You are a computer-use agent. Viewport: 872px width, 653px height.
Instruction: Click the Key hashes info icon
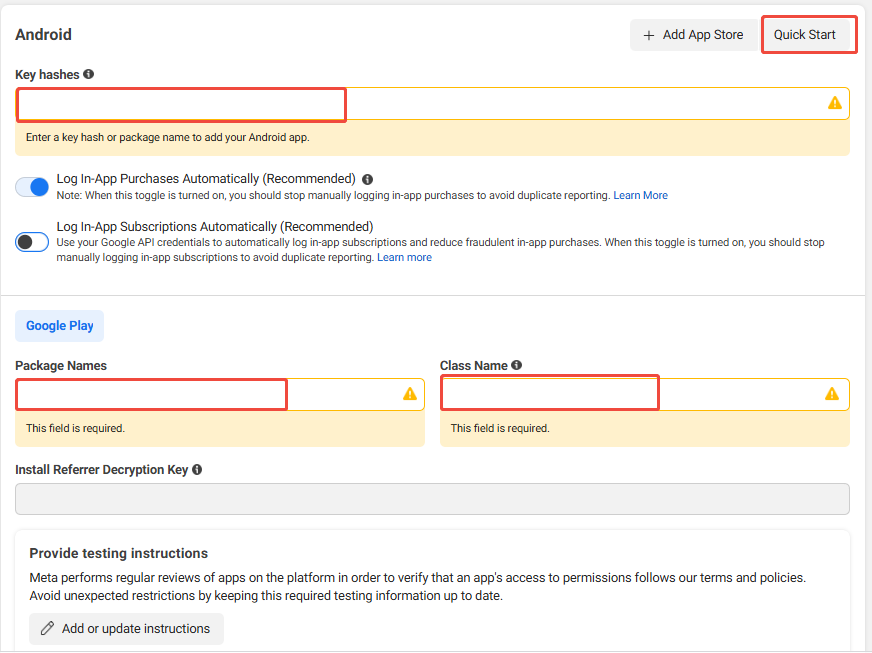(89, 74)
